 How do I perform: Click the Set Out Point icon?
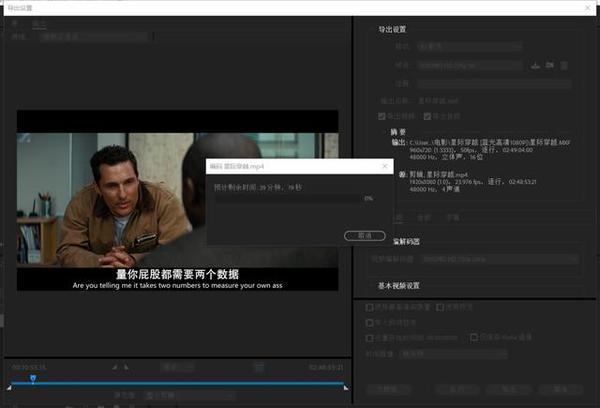point(127,367)
